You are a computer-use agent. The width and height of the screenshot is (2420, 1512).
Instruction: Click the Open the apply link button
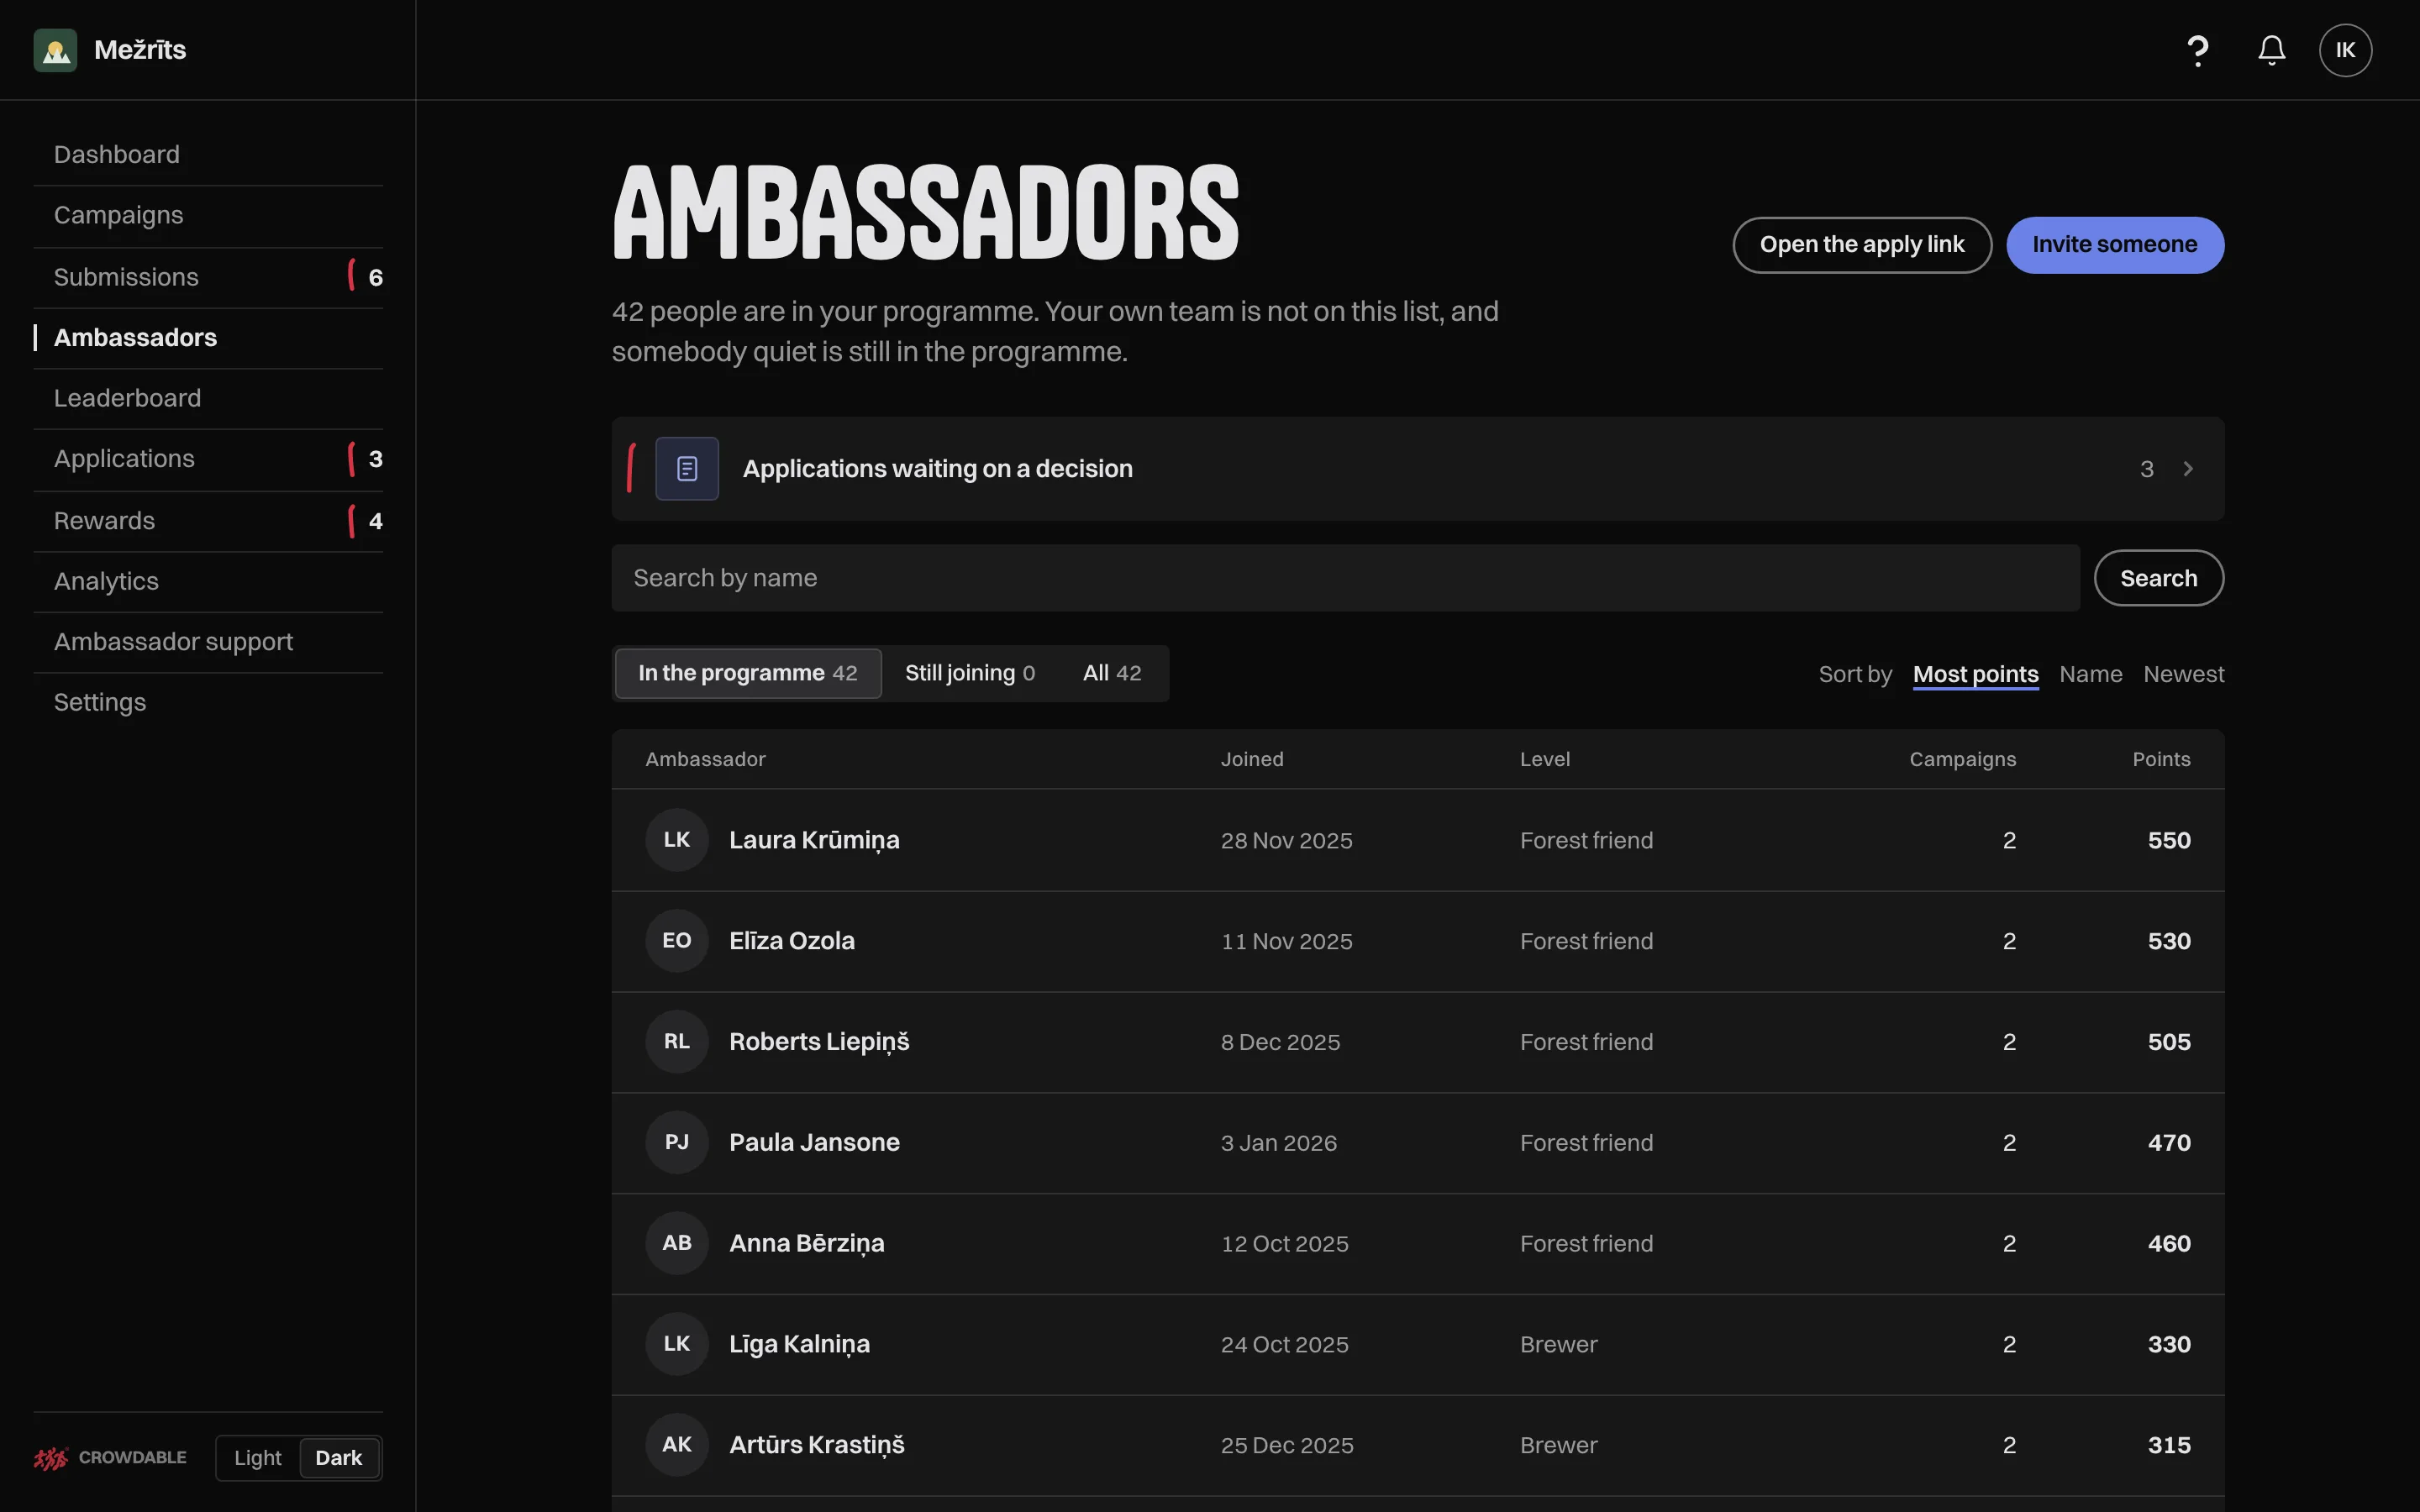pyautogui.click(x=1862, y=245)
